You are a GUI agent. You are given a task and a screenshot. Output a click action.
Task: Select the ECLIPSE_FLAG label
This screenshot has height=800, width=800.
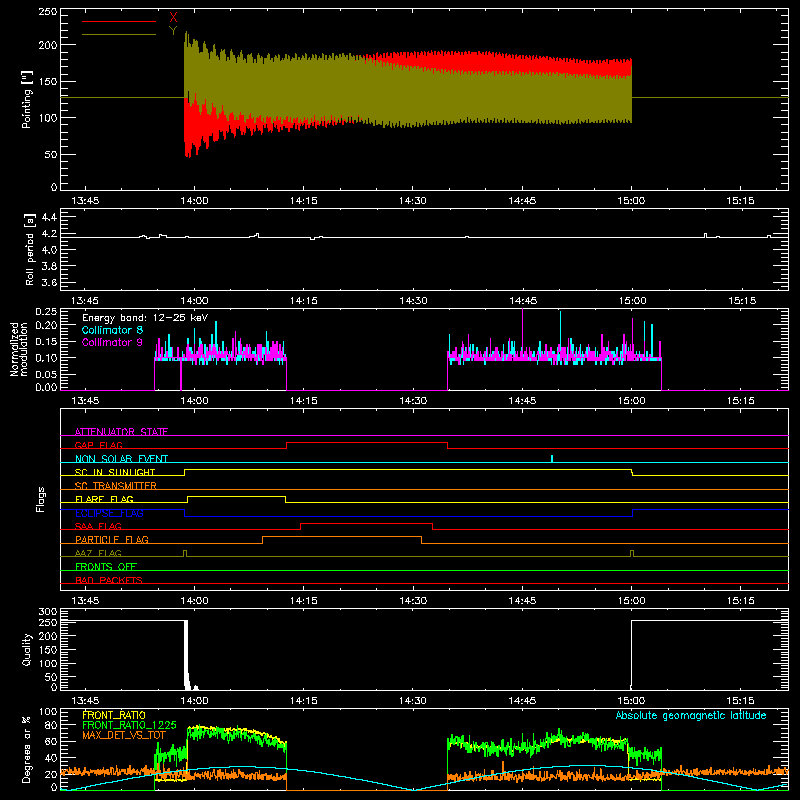pos(109,513)
